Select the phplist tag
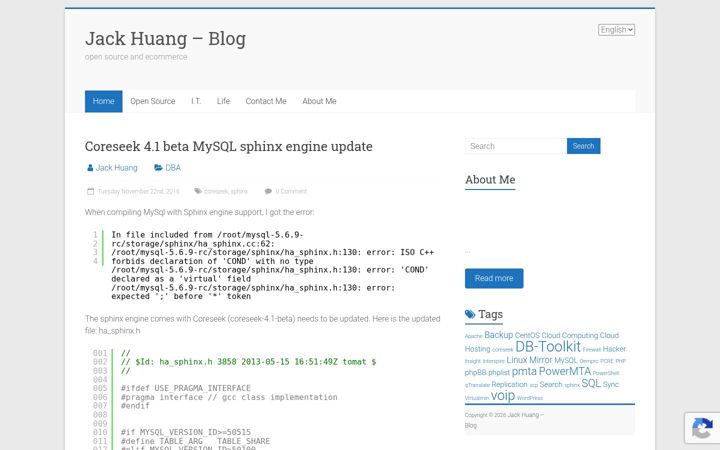 (499, 373)
